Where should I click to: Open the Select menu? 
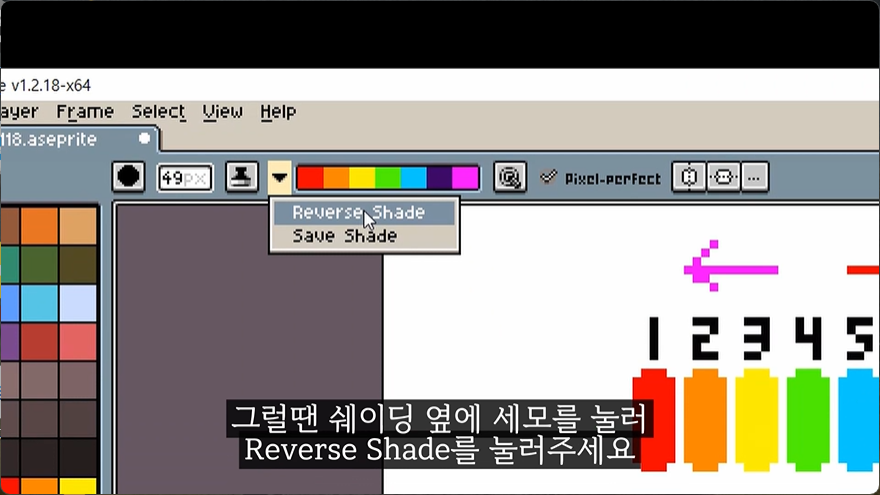pos(159,112)
